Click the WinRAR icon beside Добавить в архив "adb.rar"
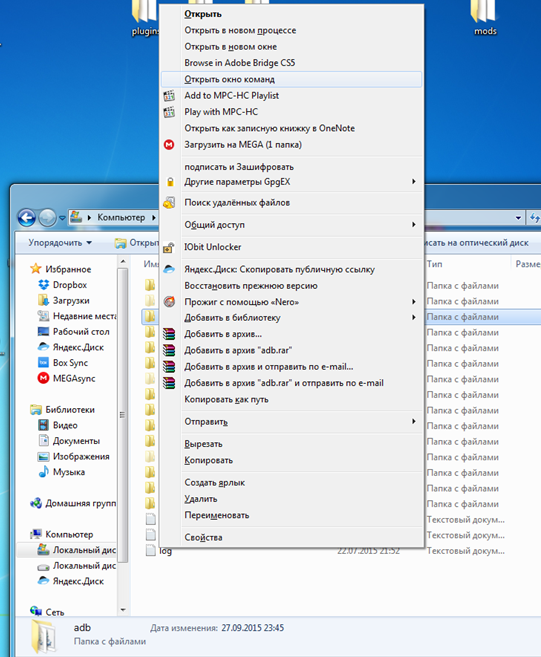This screenshot has height=657, width=541. [169, 350]
